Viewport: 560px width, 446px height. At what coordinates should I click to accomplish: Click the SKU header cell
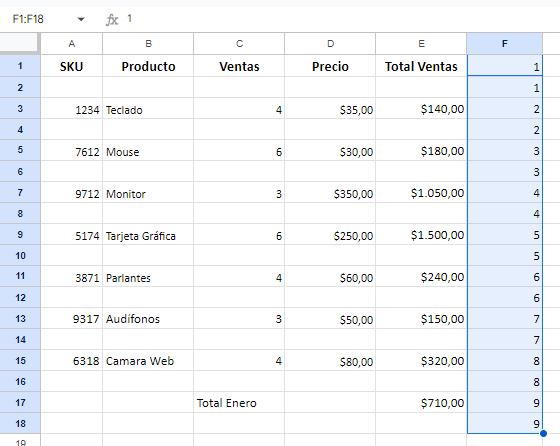click(71, 66)
